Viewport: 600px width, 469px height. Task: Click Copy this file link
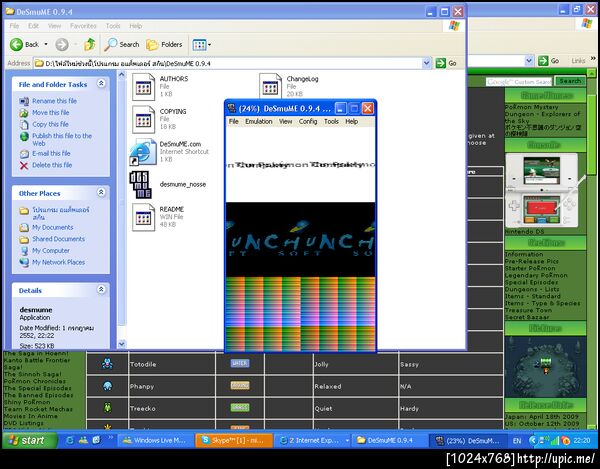pos(50,124)
